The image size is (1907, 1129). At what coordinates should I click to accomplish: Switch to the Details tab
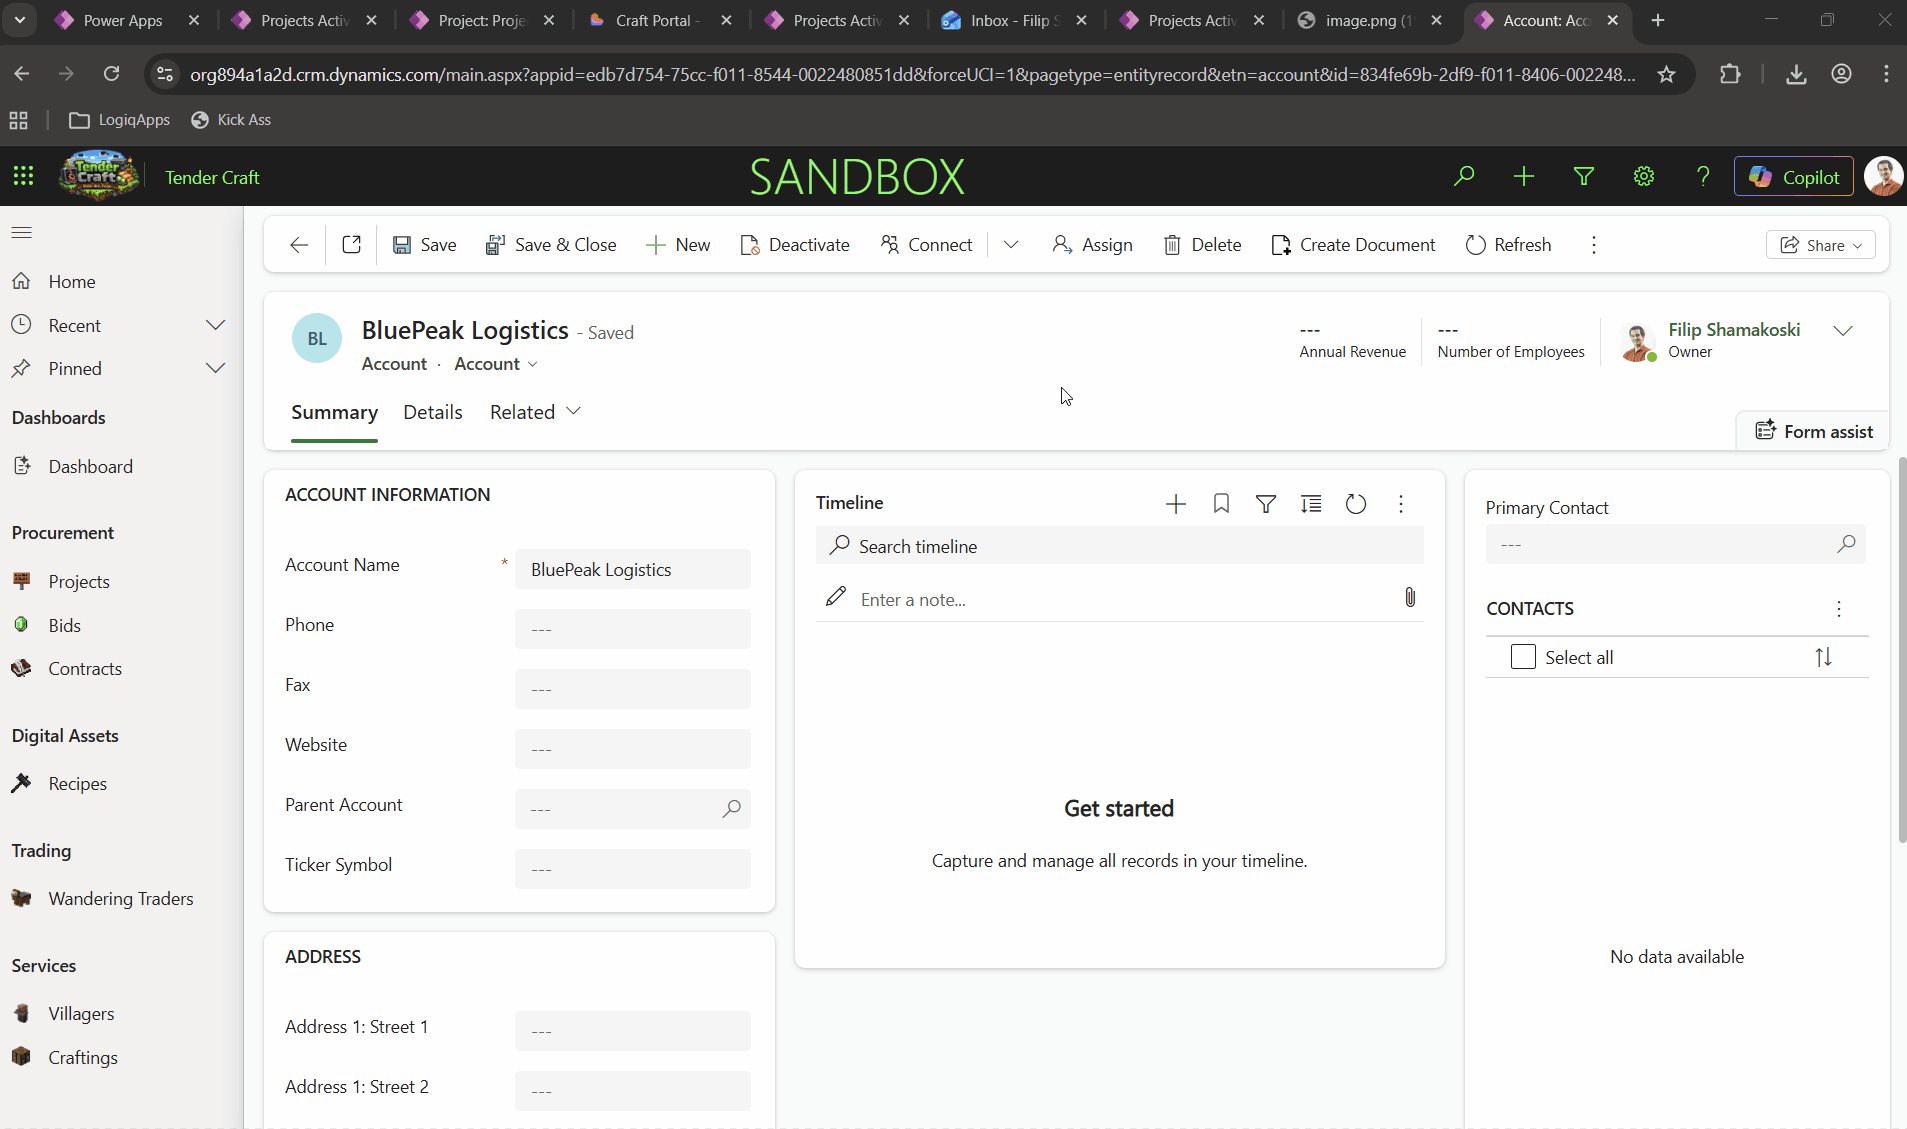432,412
